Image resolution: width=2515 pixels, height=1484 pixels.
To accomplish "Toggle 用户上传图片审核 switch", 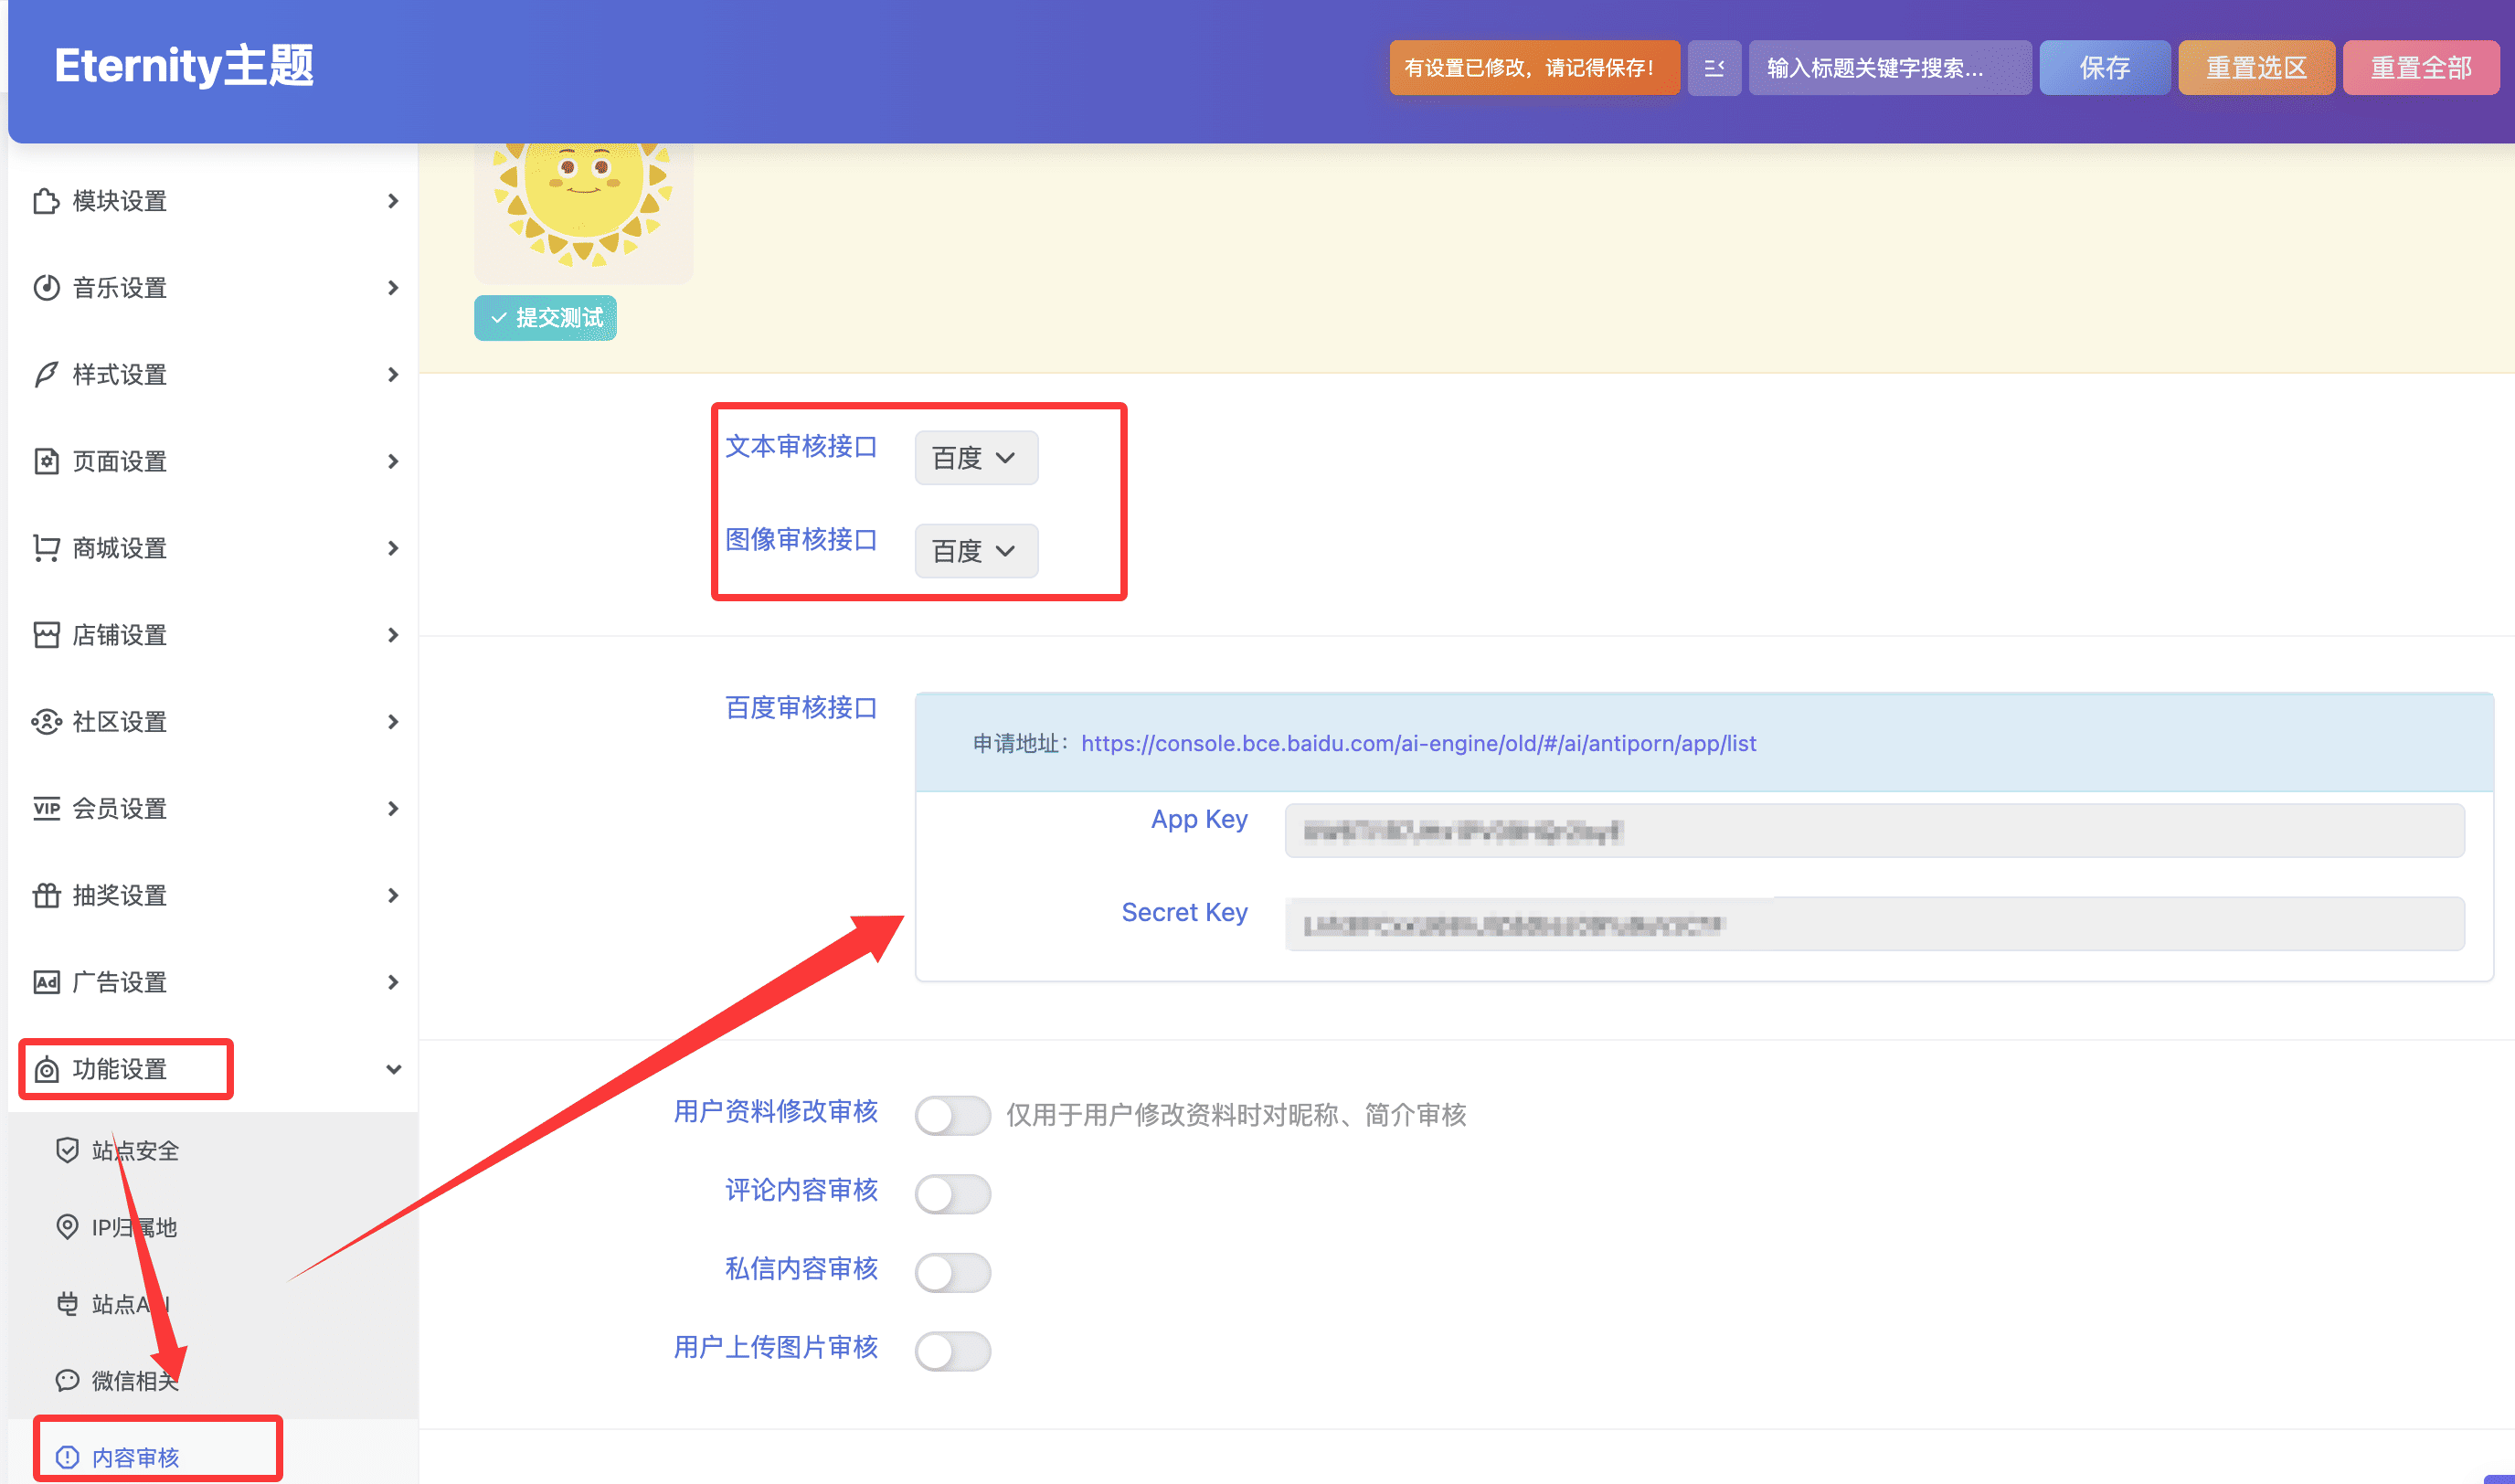I will pyautogui.click(x=951, y=1351).
